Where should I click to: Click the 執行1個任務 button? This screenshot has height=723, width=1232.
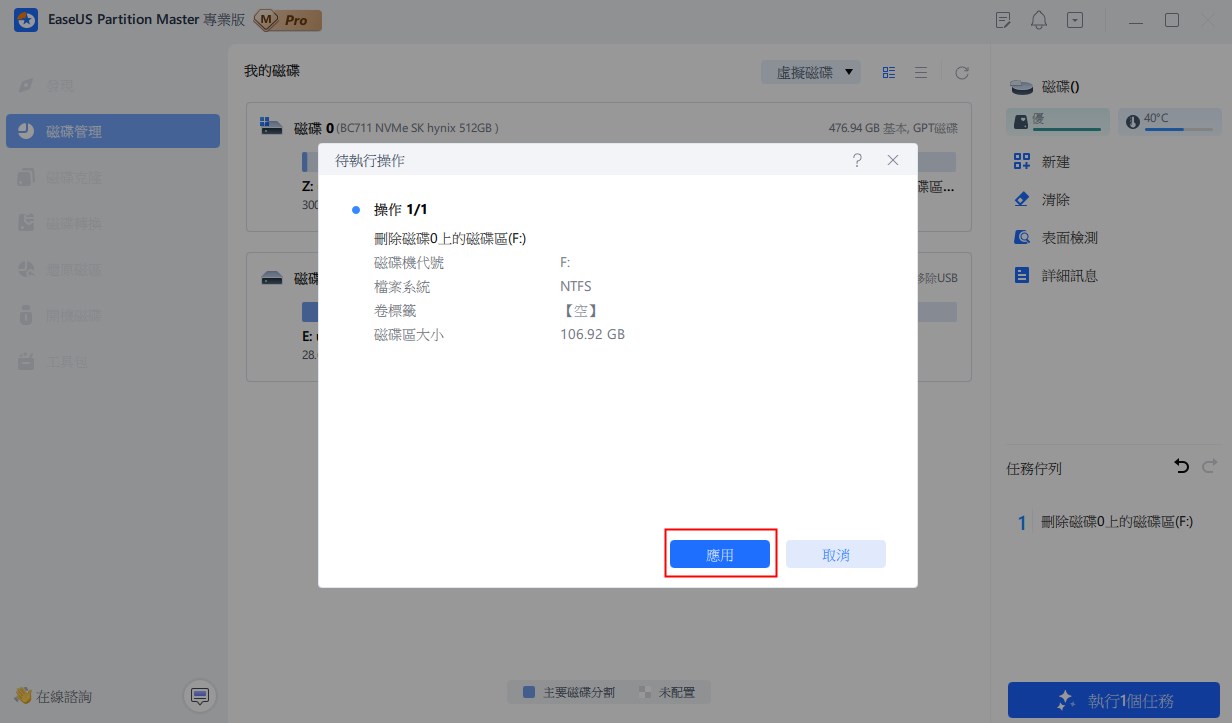[1113, 700]
